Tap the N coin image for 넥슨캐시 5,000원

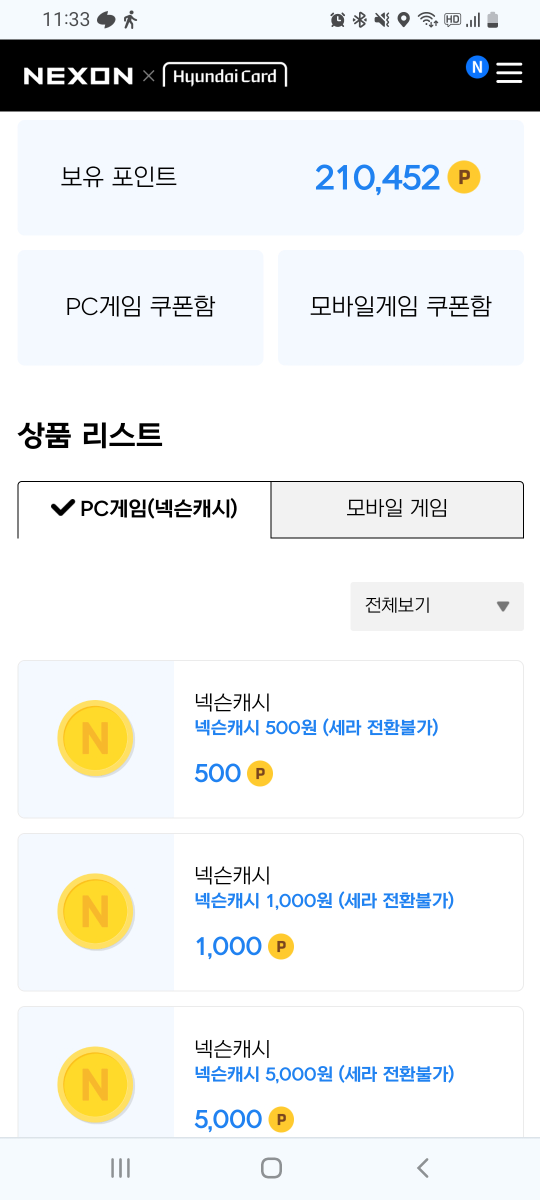pyautogui.click(x=96, y=1084)
